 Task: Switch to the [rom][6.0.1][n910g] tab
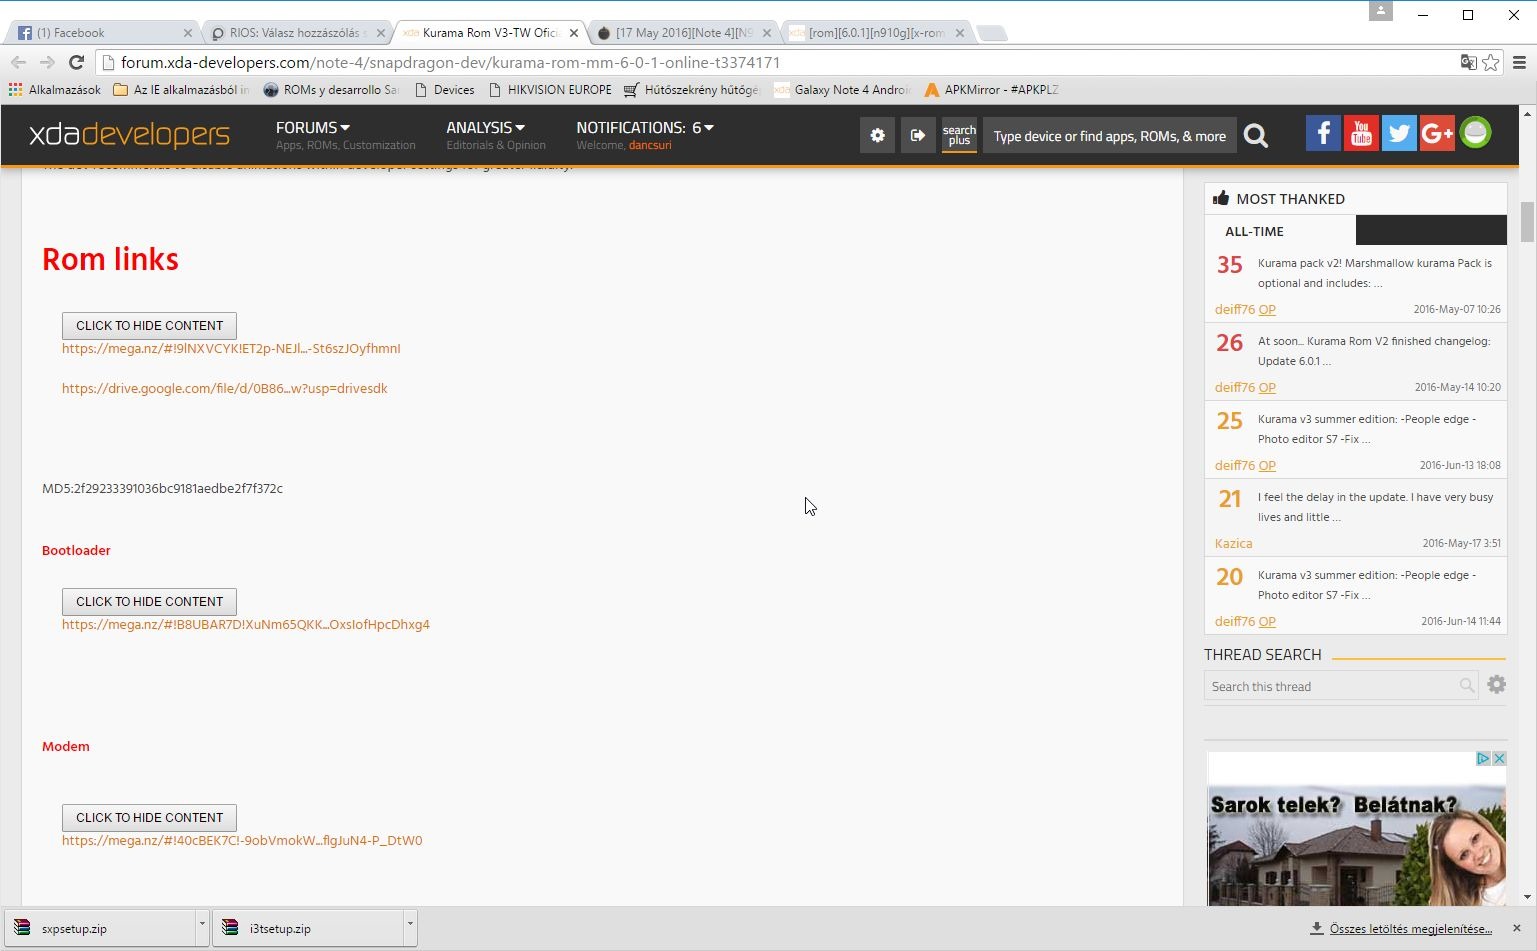[876, 33]
